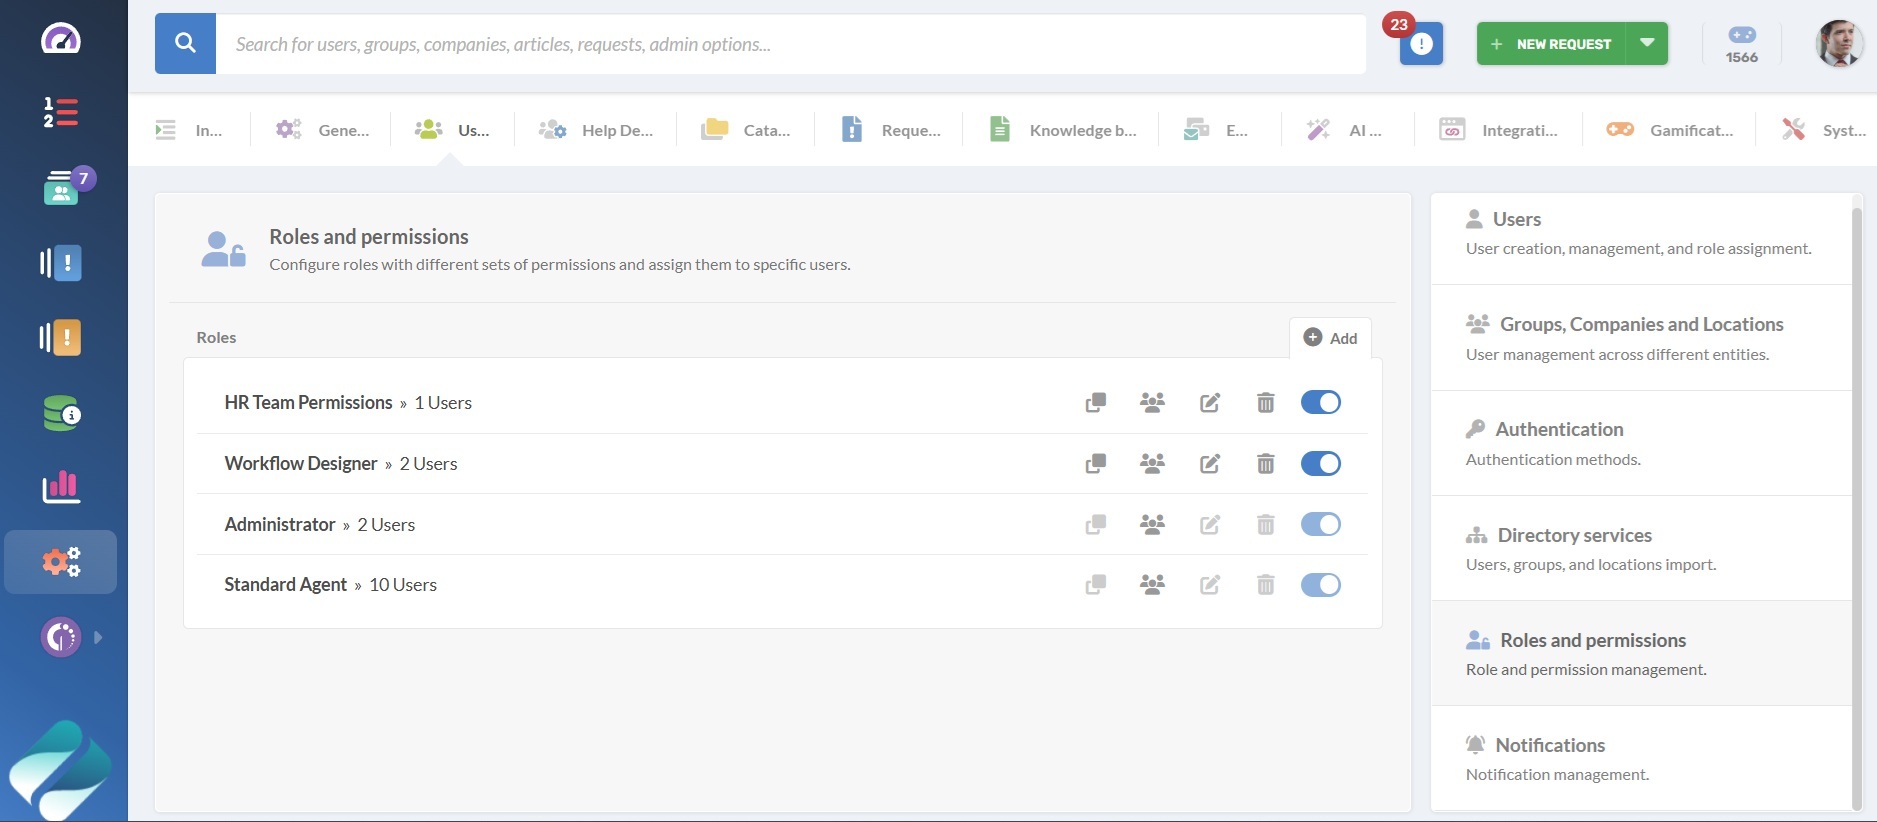Screen dimensions: 1877x822
Task: View users assigned to Workflow Designer role
Action: point(1152,464)
